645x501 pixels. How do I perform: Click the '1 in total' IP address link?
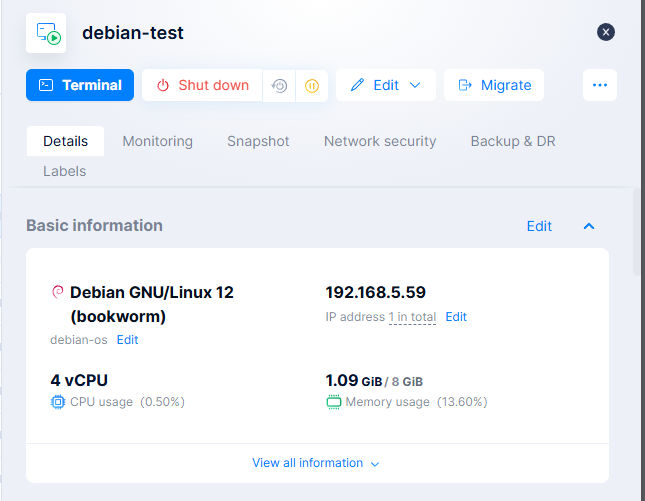412,317
